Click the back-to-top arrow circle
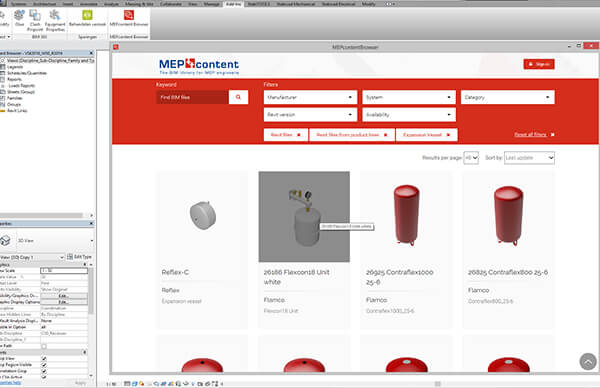Screen dimensions: 600x388 click(588, 361)
